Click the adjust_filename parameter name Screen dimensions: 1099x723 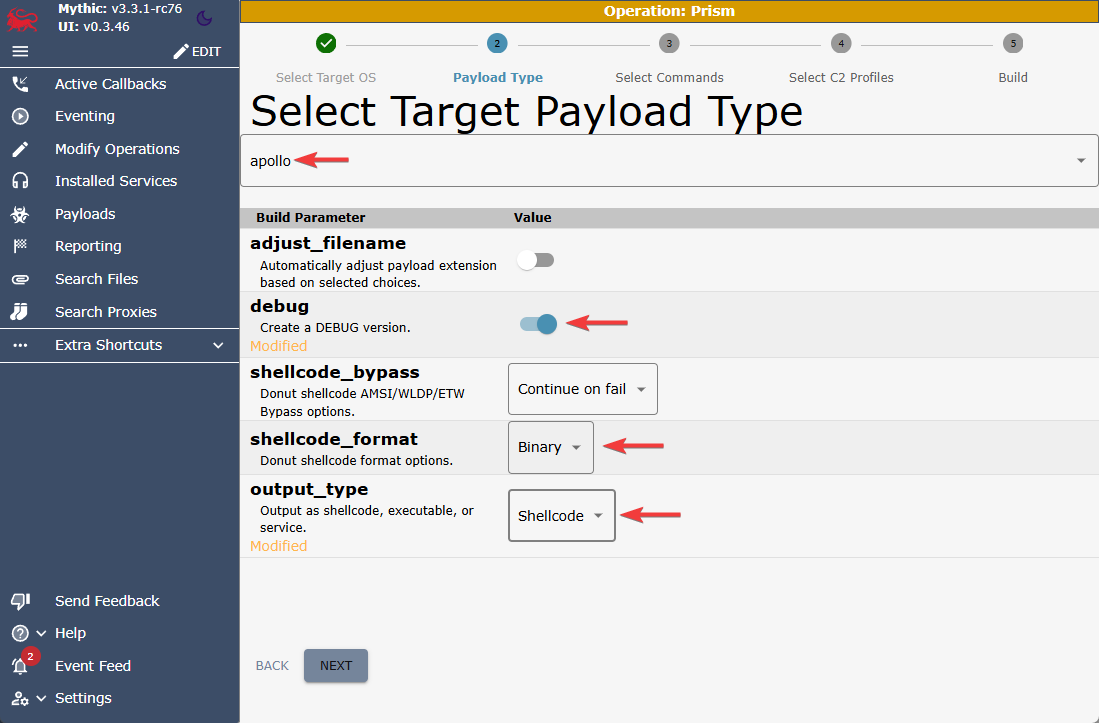point(328,243)
